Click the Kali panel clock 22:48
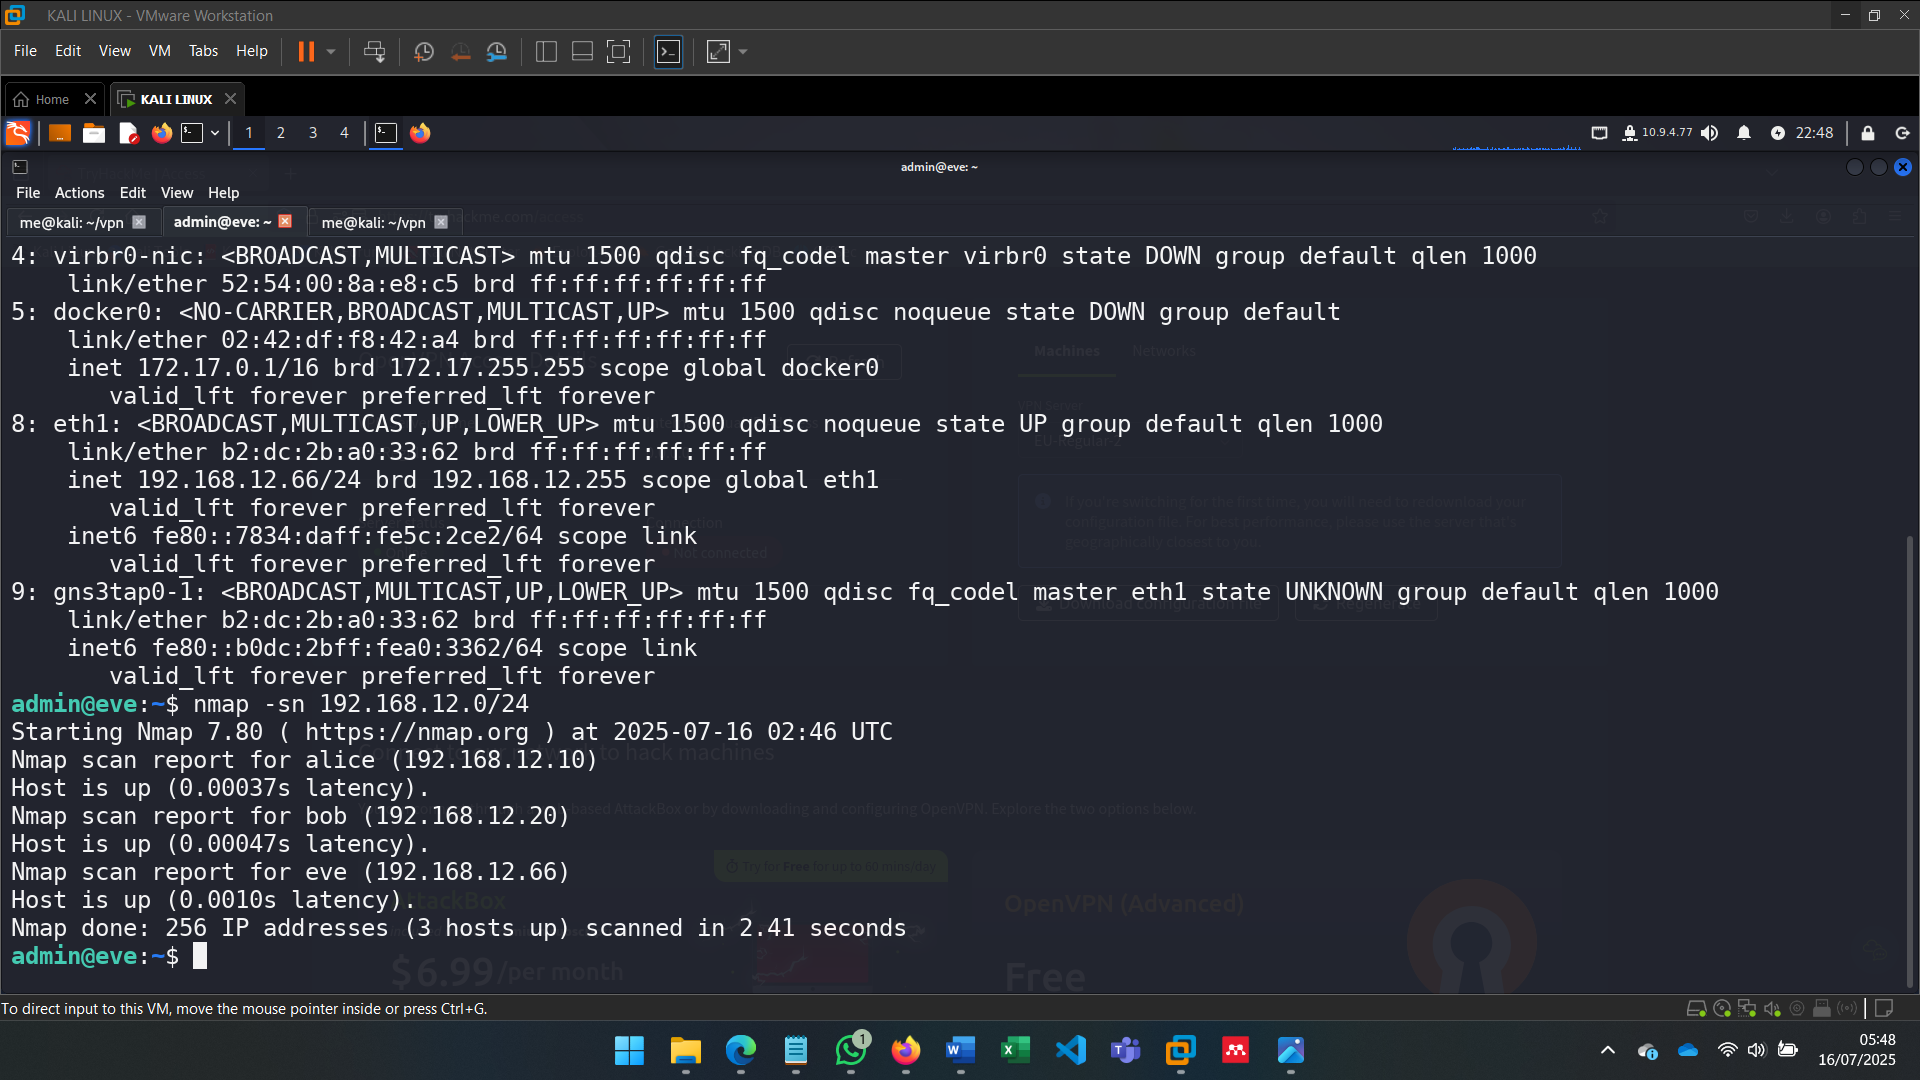Viewport: 1920px width, 1080px height. pos(1814,133)
